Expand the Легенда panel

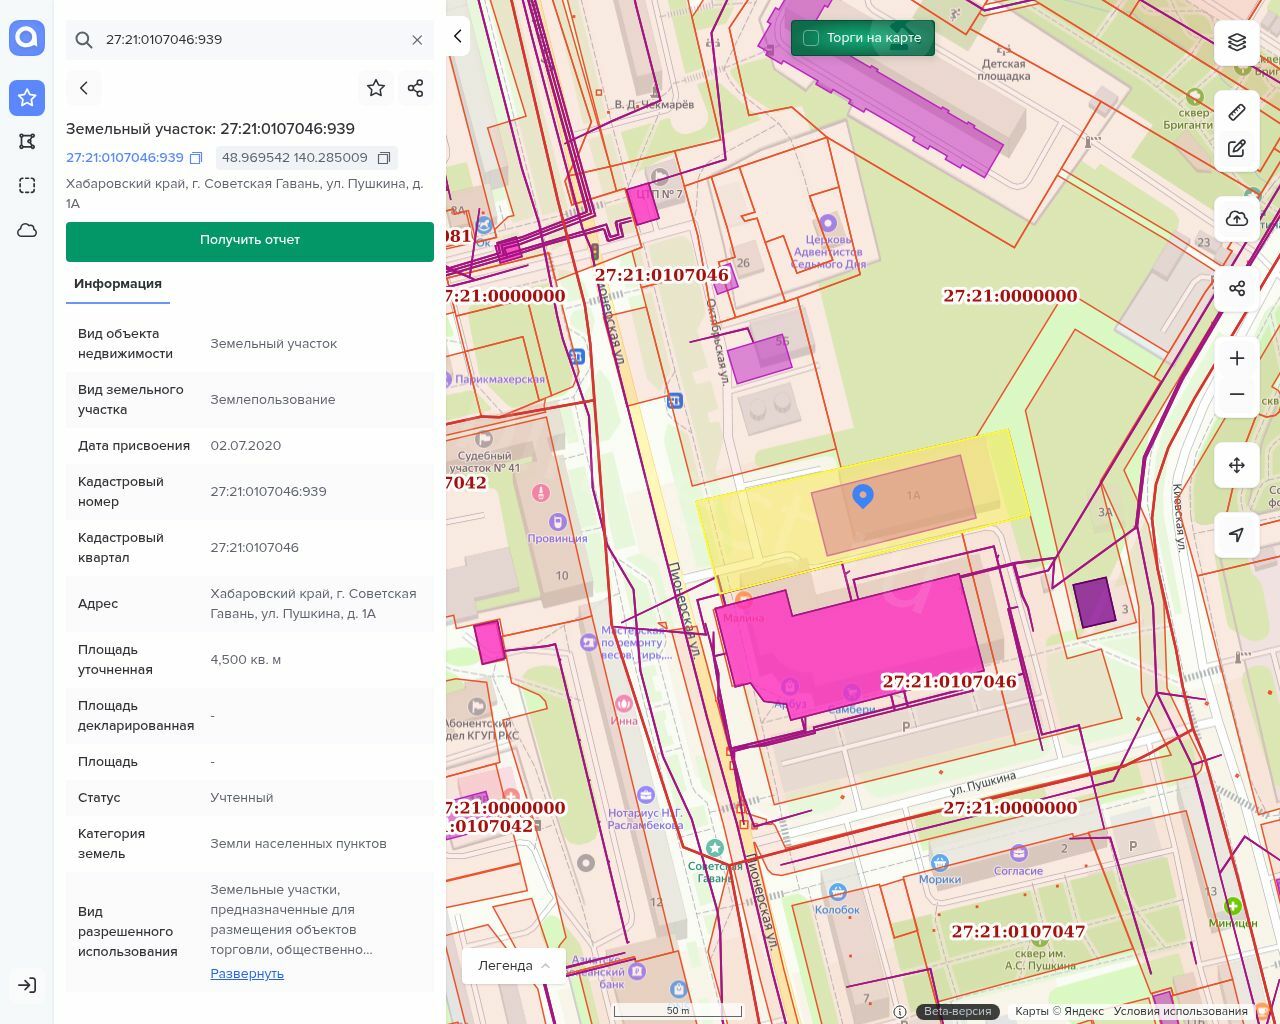[514, 965]
